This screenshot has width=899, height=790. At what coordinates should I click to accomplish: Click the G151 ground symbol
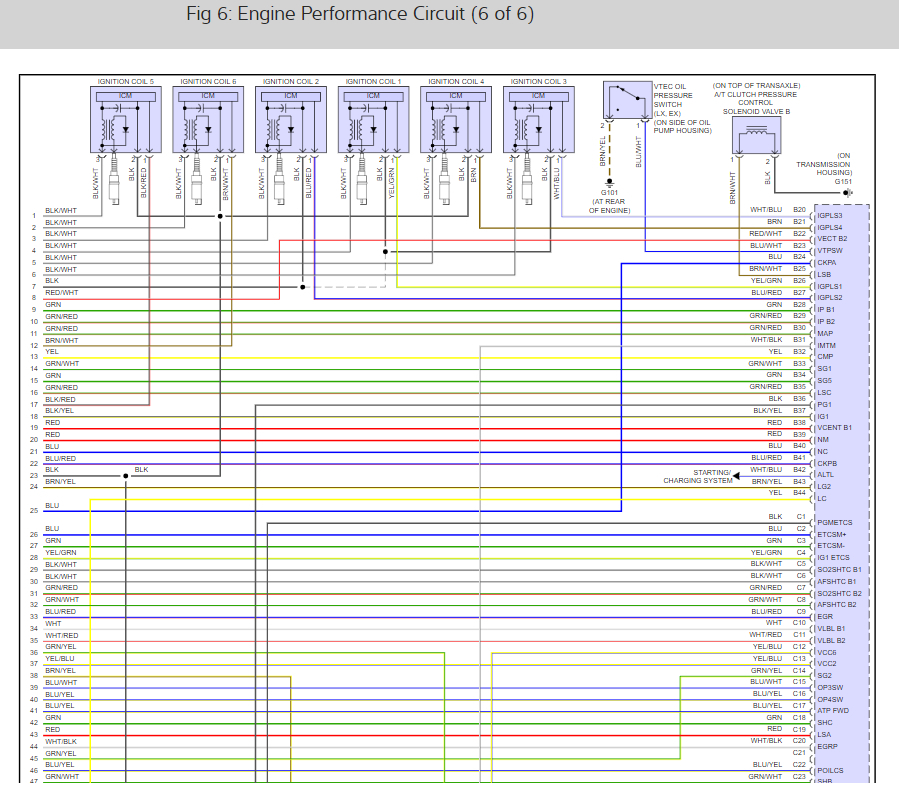[x=848, y=193]
